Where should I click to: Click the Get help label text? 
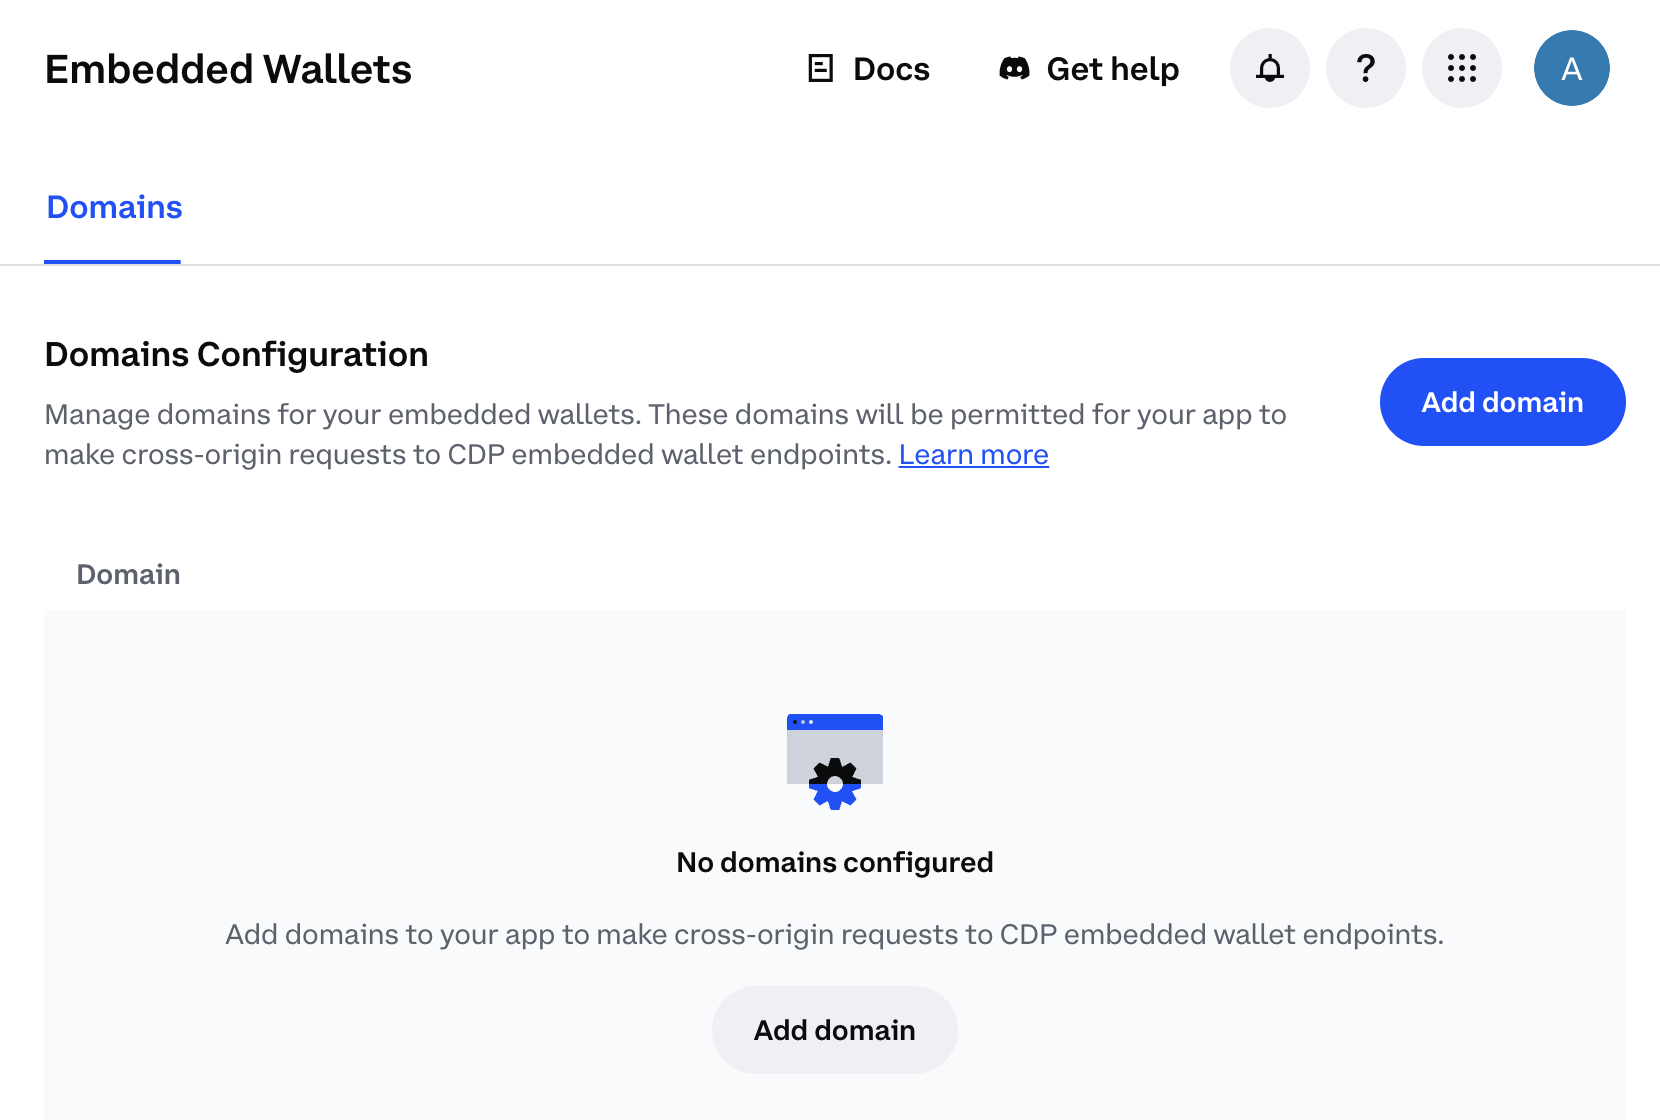(1112, 68)
